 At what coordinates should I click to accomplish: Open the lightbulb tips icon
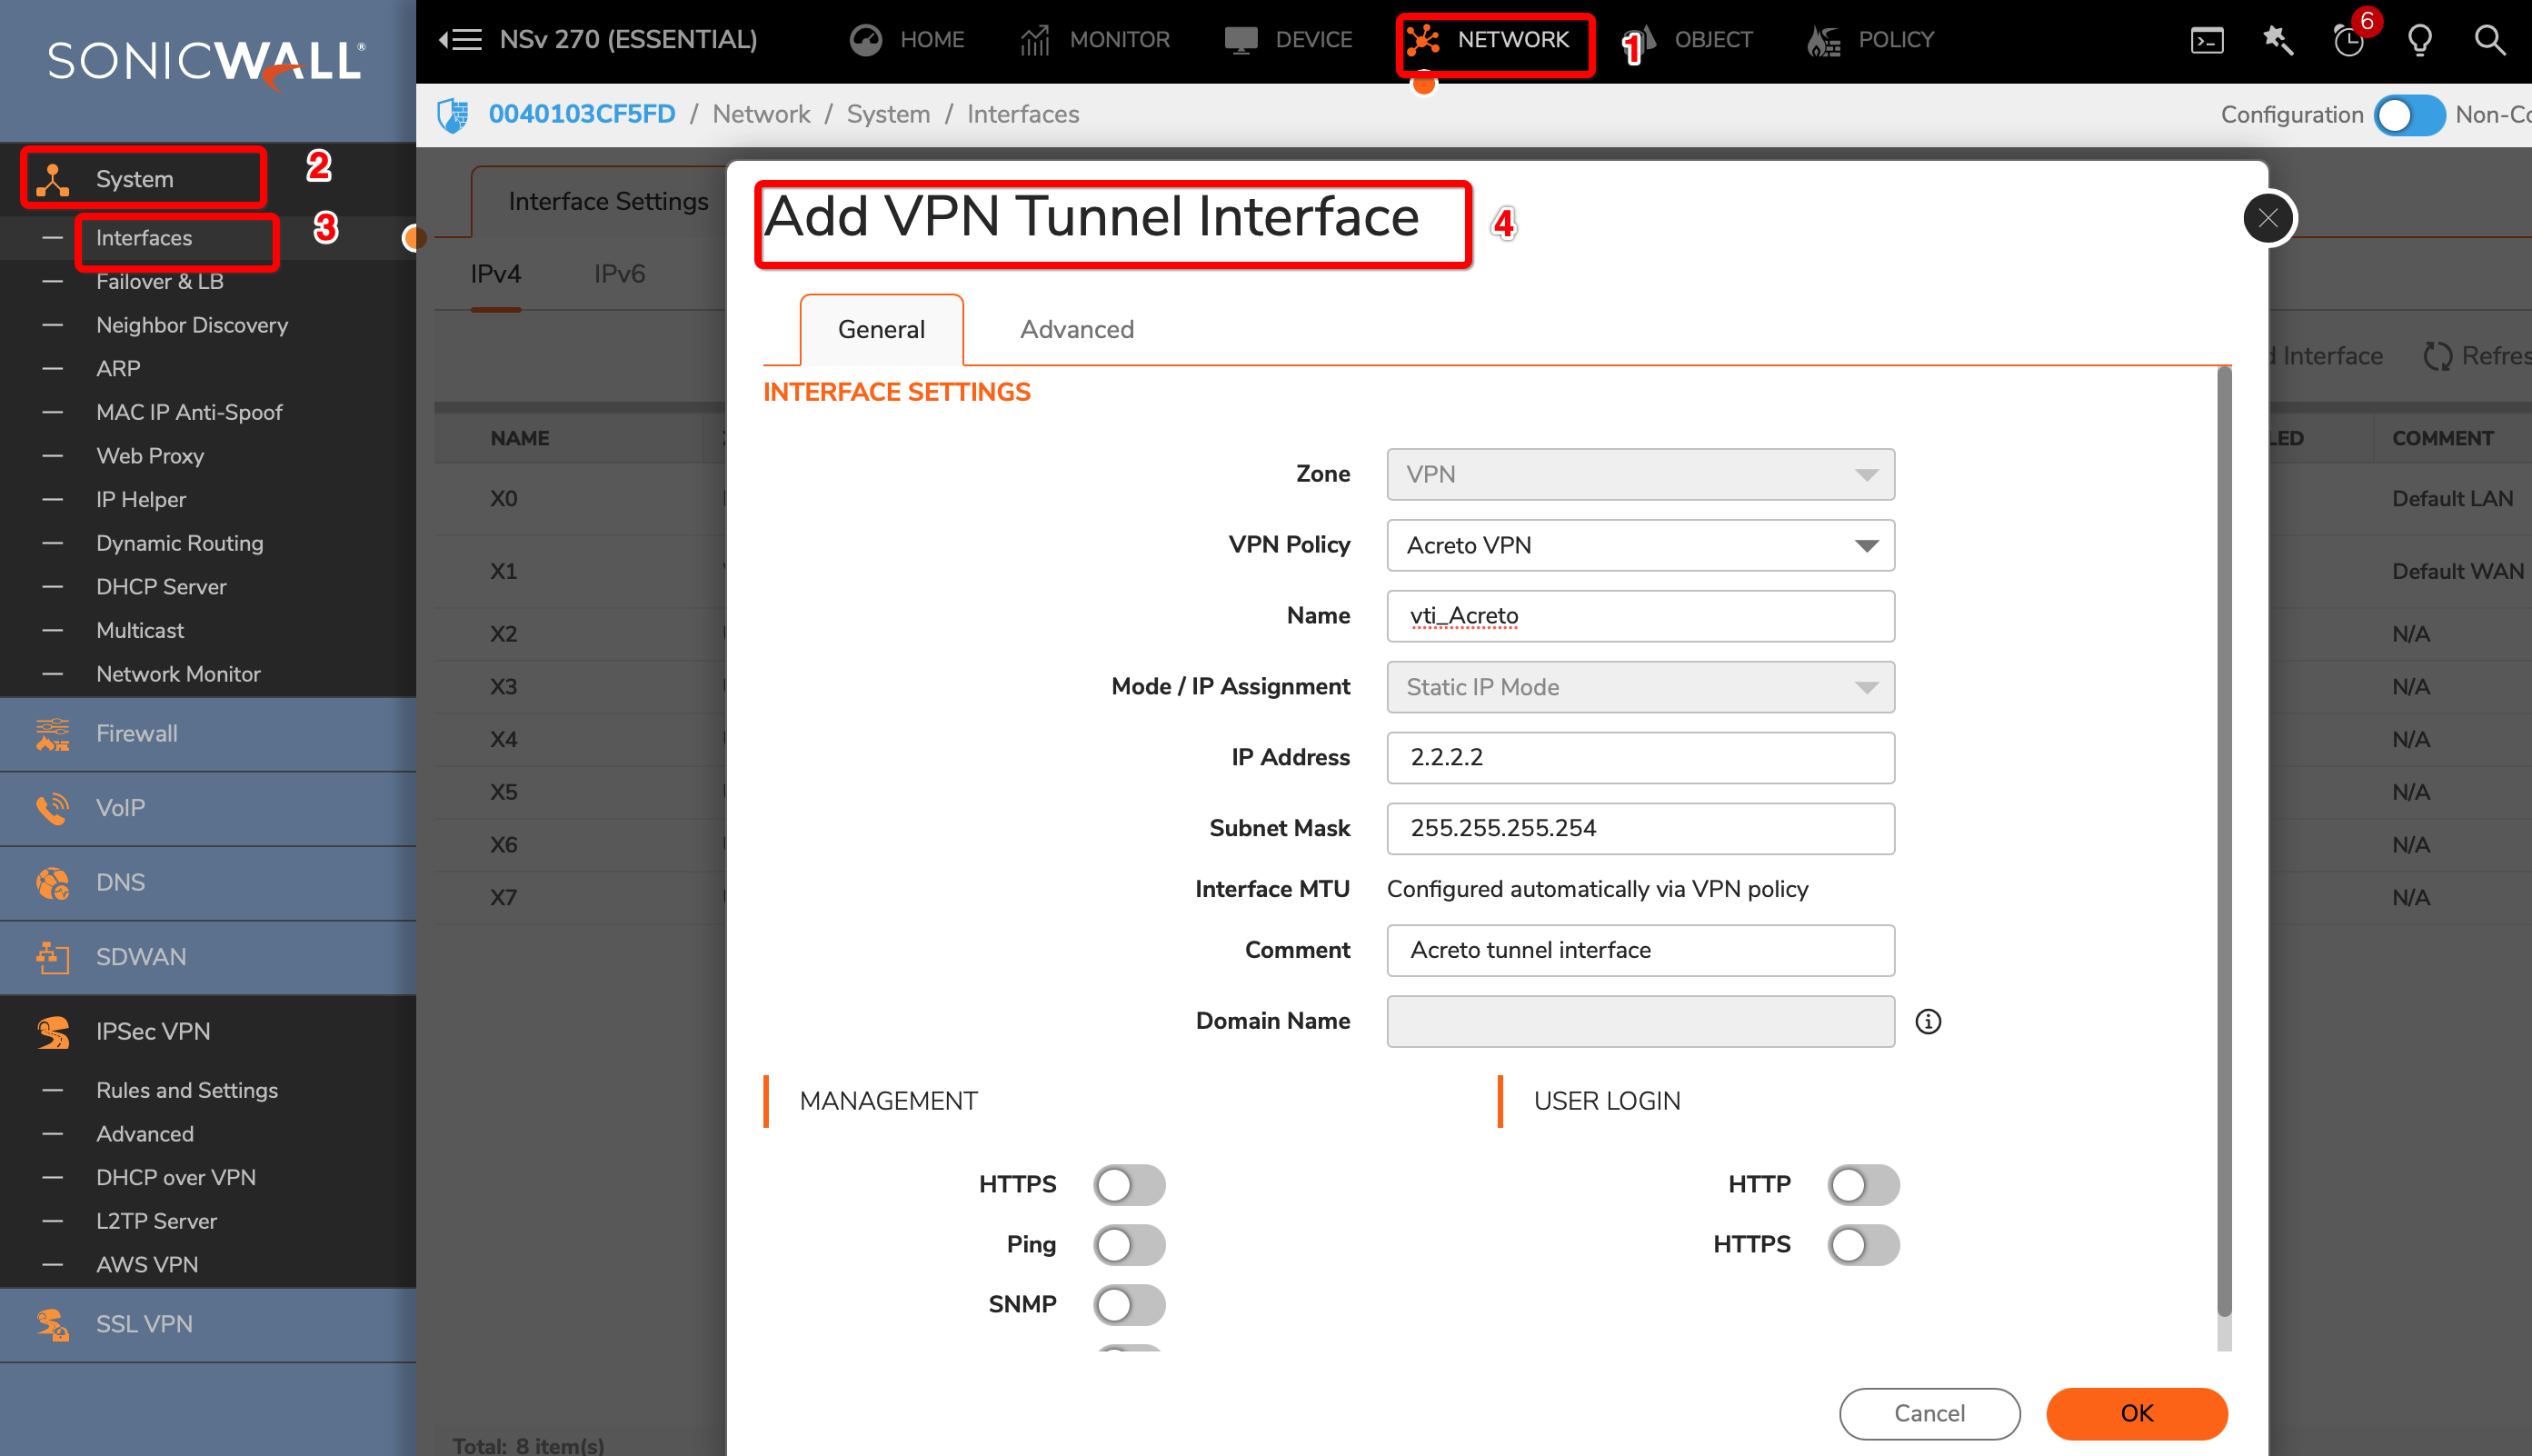click(x=2420, y=40)
